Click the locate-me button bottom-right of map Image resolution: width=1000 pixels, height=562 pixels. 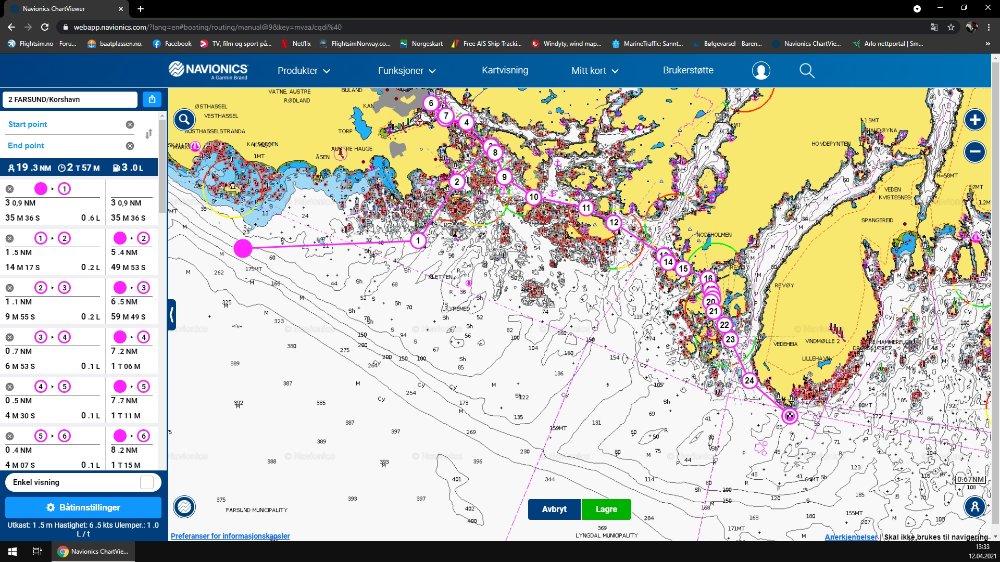(x=974, y=507)
